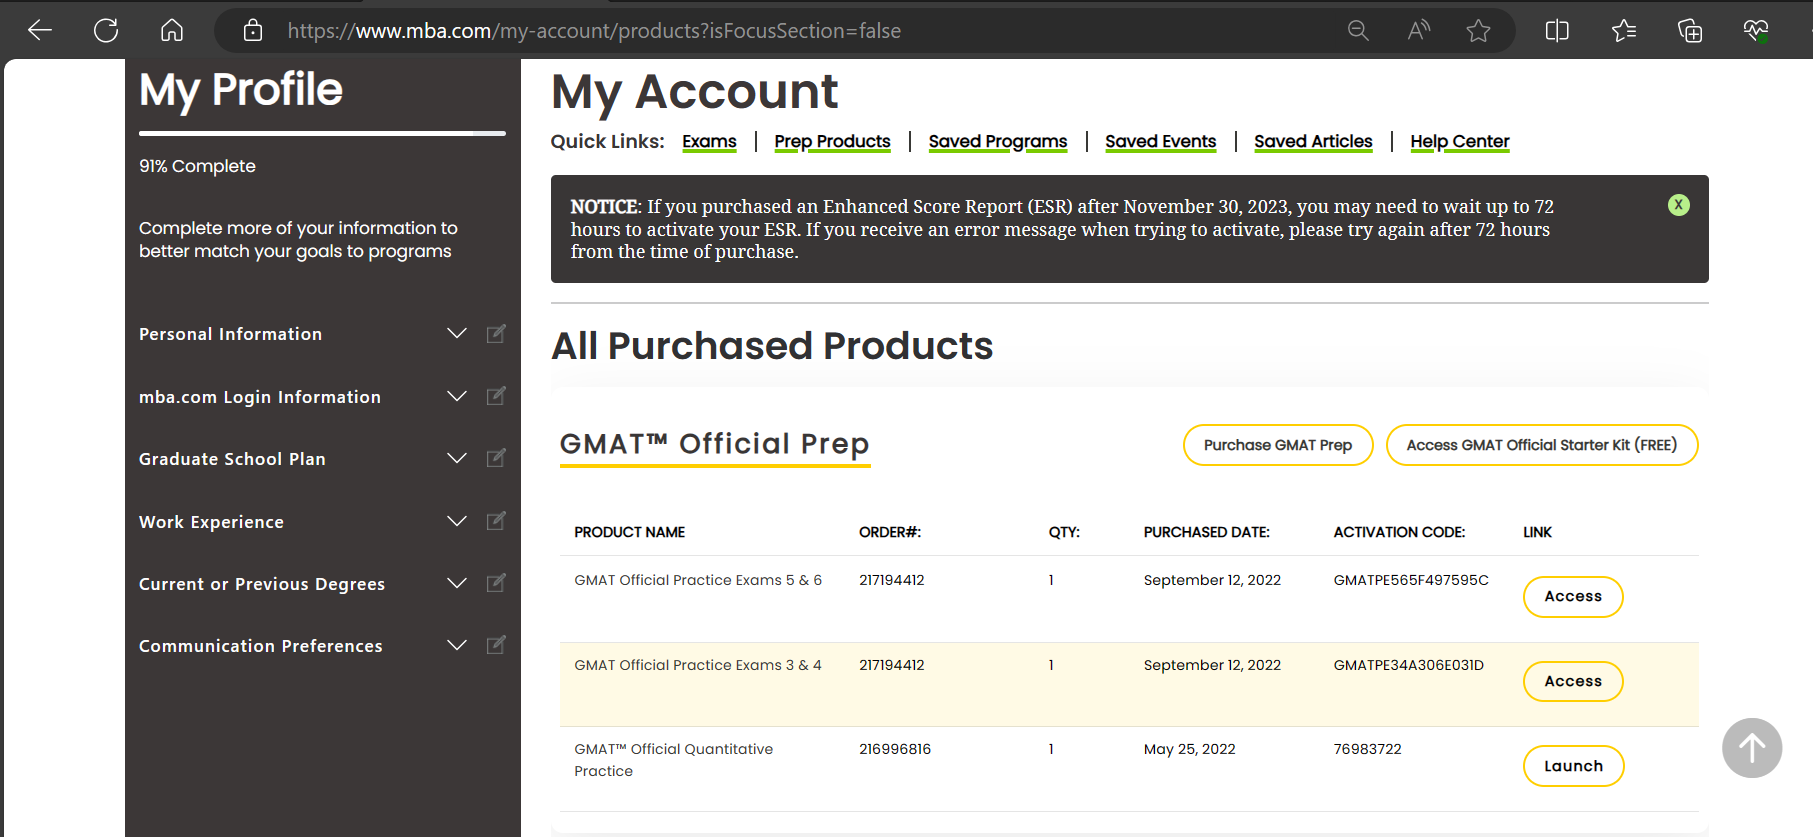Select Work Experience section label

pyautogui.click(x=211, y=522)
